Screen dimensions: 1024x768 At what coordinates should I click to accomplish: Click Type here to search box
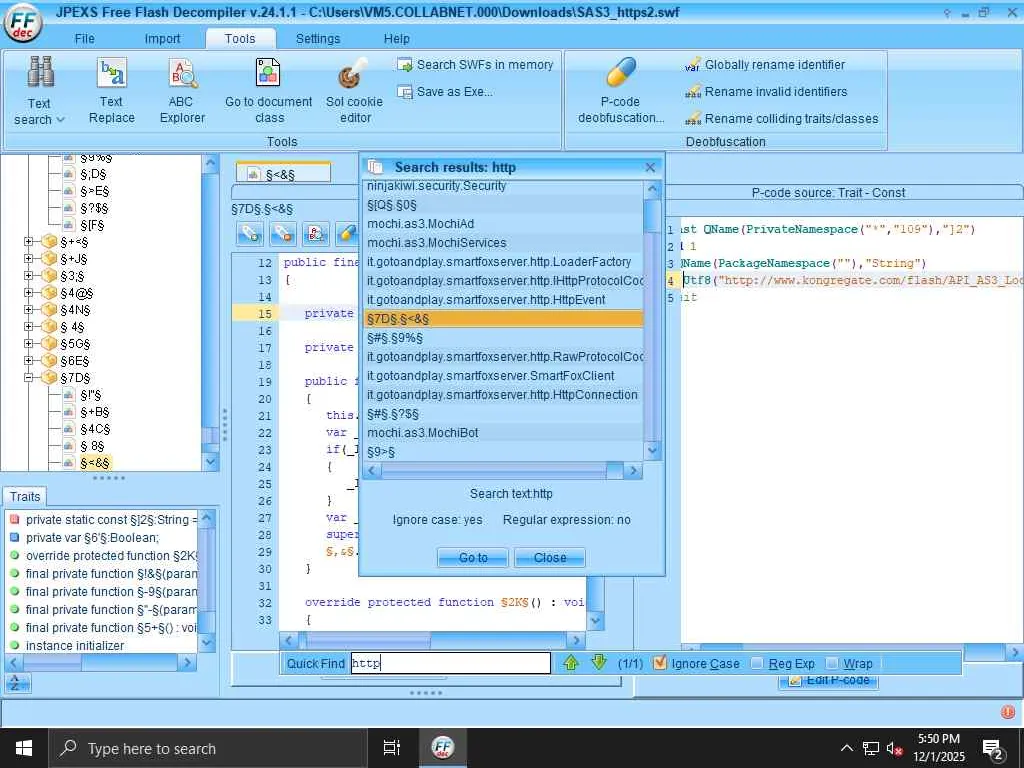[208, 748]
